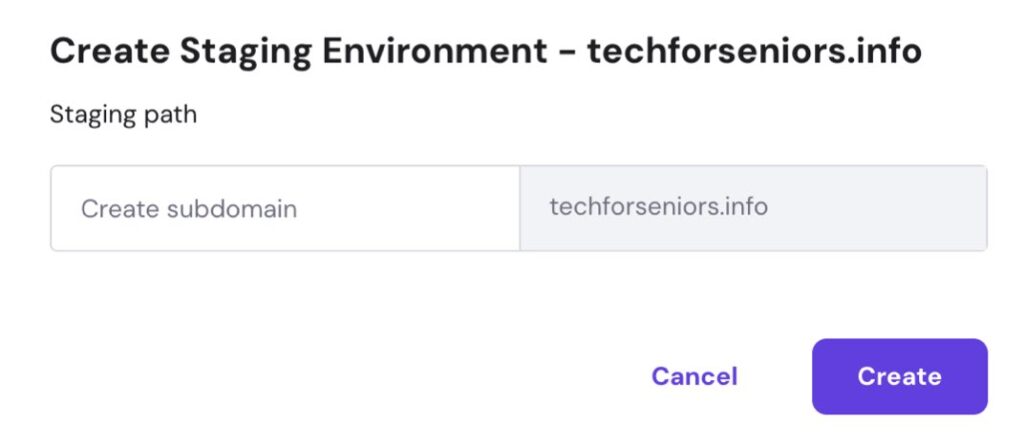Cancel the staging environment dialog
This screenshot has height=446, width=1024.
pos(694,376)
